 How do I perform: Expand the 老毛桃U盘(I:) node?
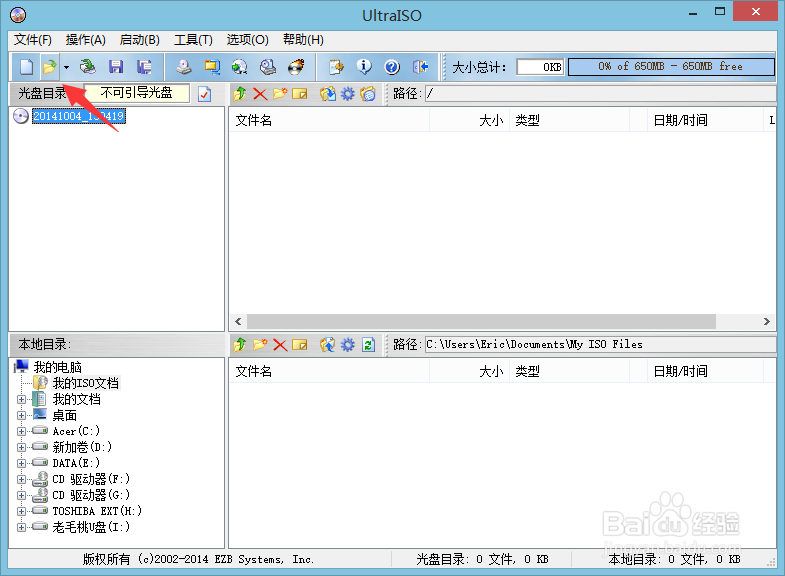21,527
